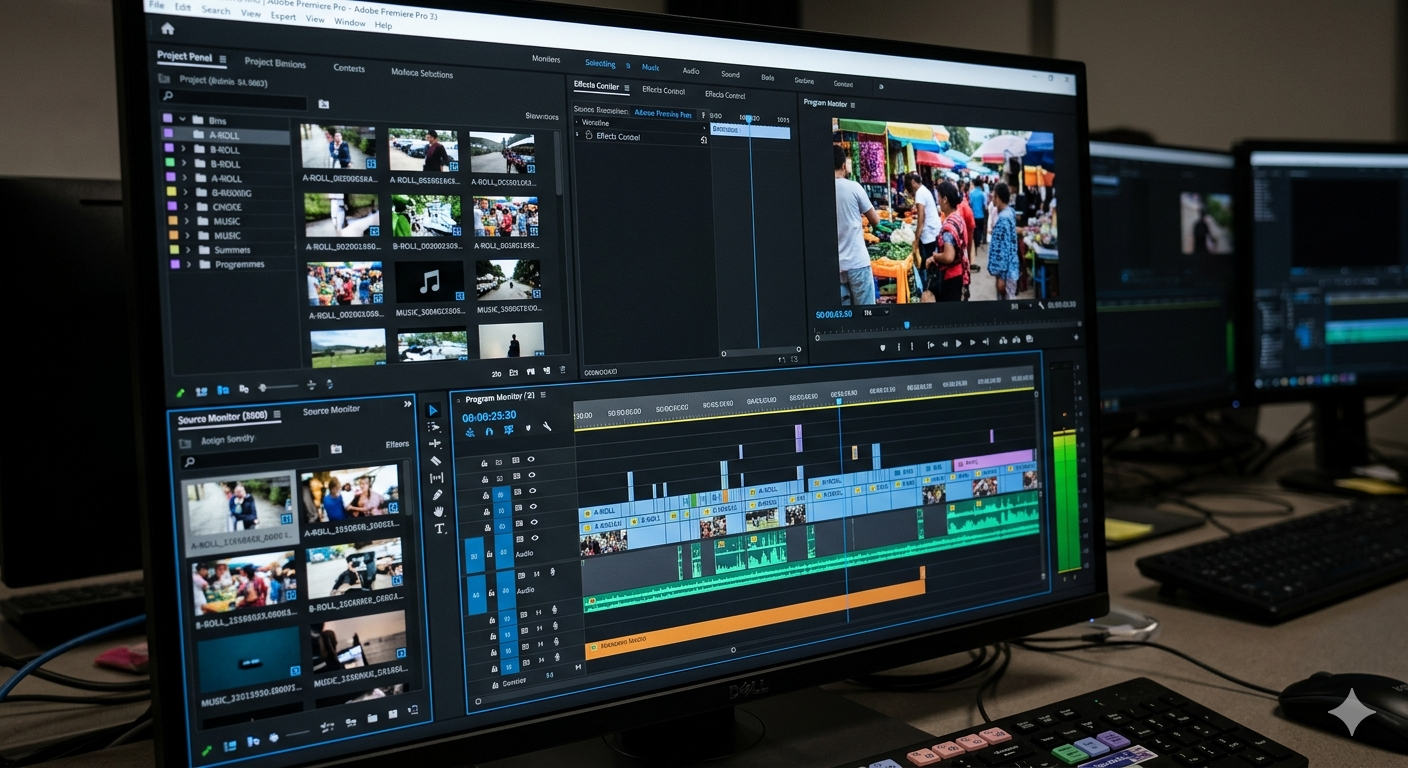Toggle the microphone record on the first audio track
The height and width of the screenshot is (768, 1408).
coord(553,573)
